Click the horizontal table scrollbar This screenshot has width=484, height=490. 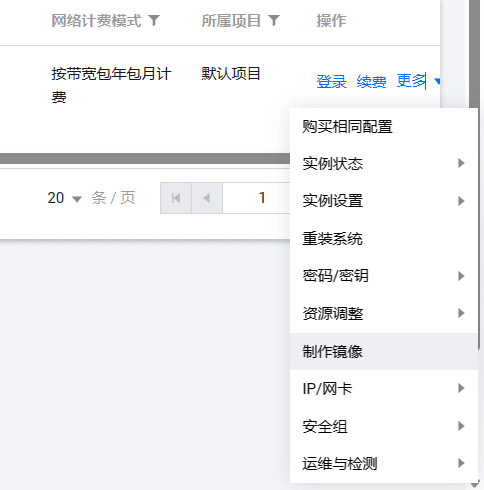click(145, 158)
